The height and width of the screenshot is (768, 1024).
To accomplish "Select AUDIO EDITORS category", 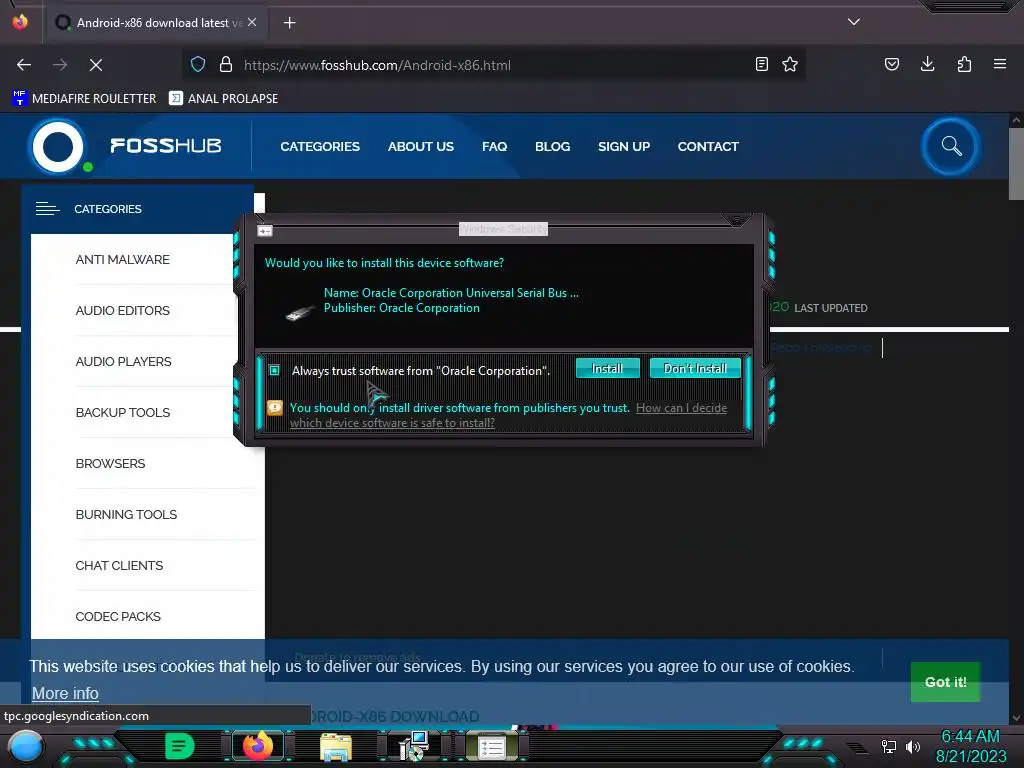I will 122,310.
